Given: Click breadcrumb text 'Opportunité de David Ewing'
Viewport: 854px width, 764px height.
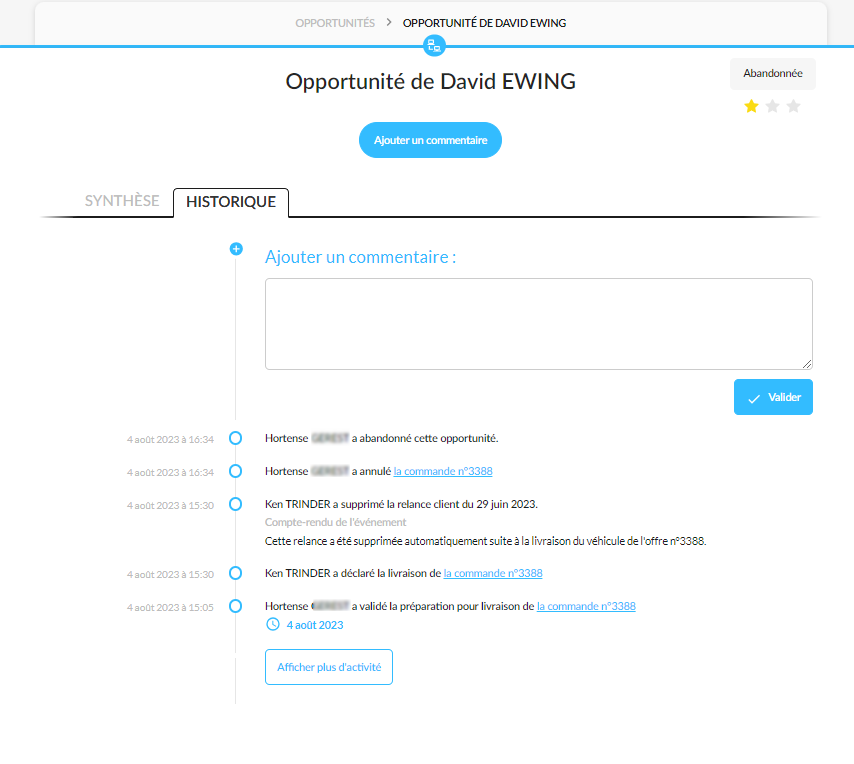Looking at the screenshot, I should tap(484, 23).
